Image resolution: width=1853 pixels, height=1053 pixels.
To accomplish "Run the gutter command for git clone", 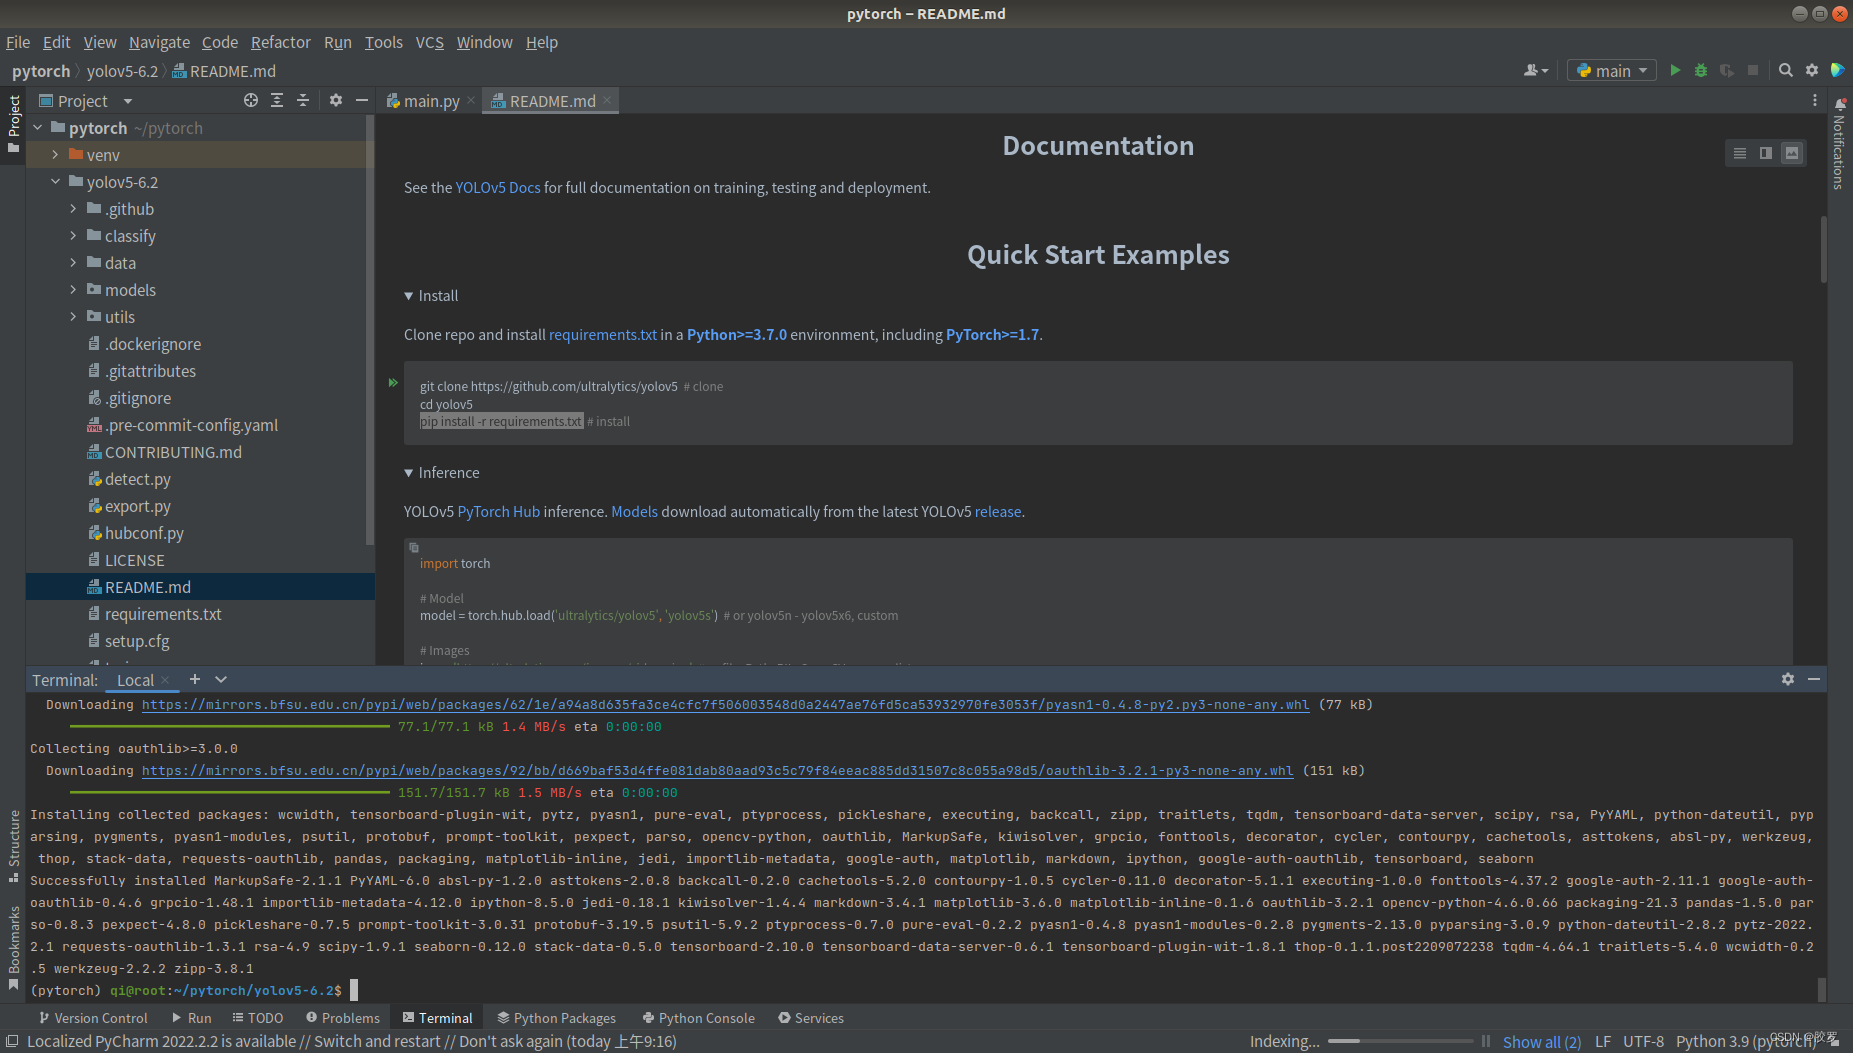I will 393,383.
